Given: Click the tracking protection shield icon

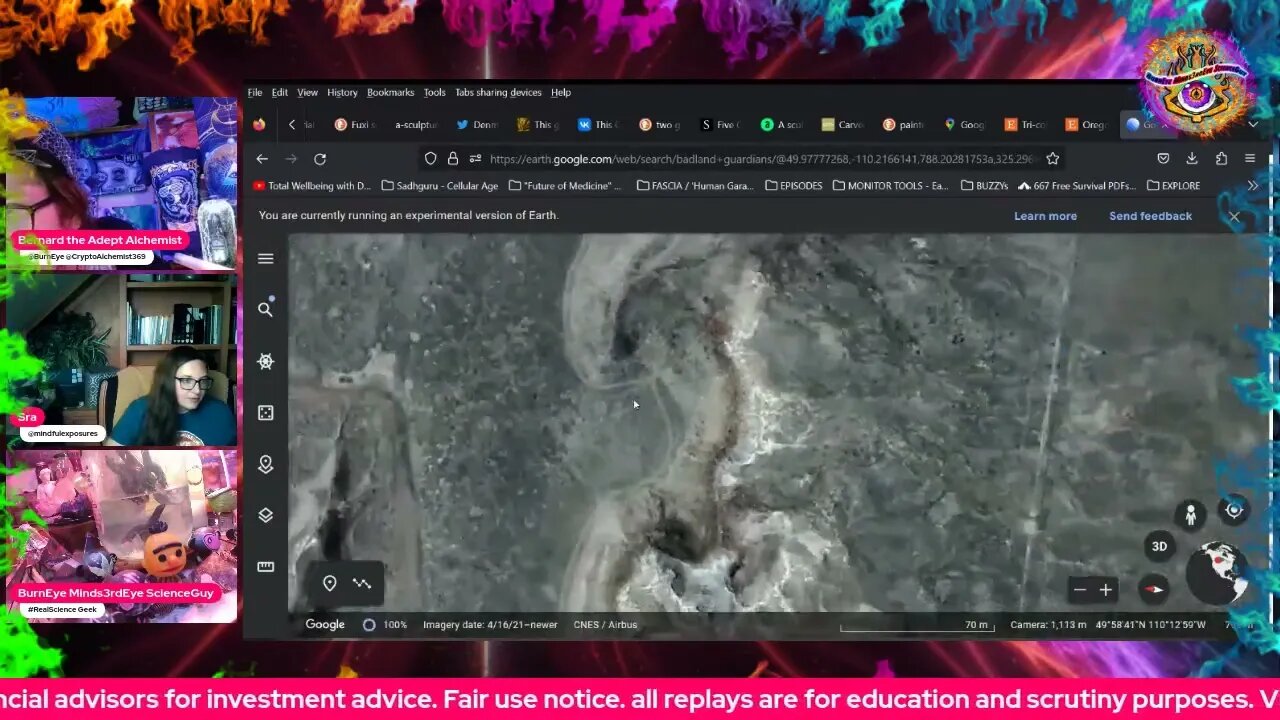Looking at the screenshot, I should pos(431,158).
